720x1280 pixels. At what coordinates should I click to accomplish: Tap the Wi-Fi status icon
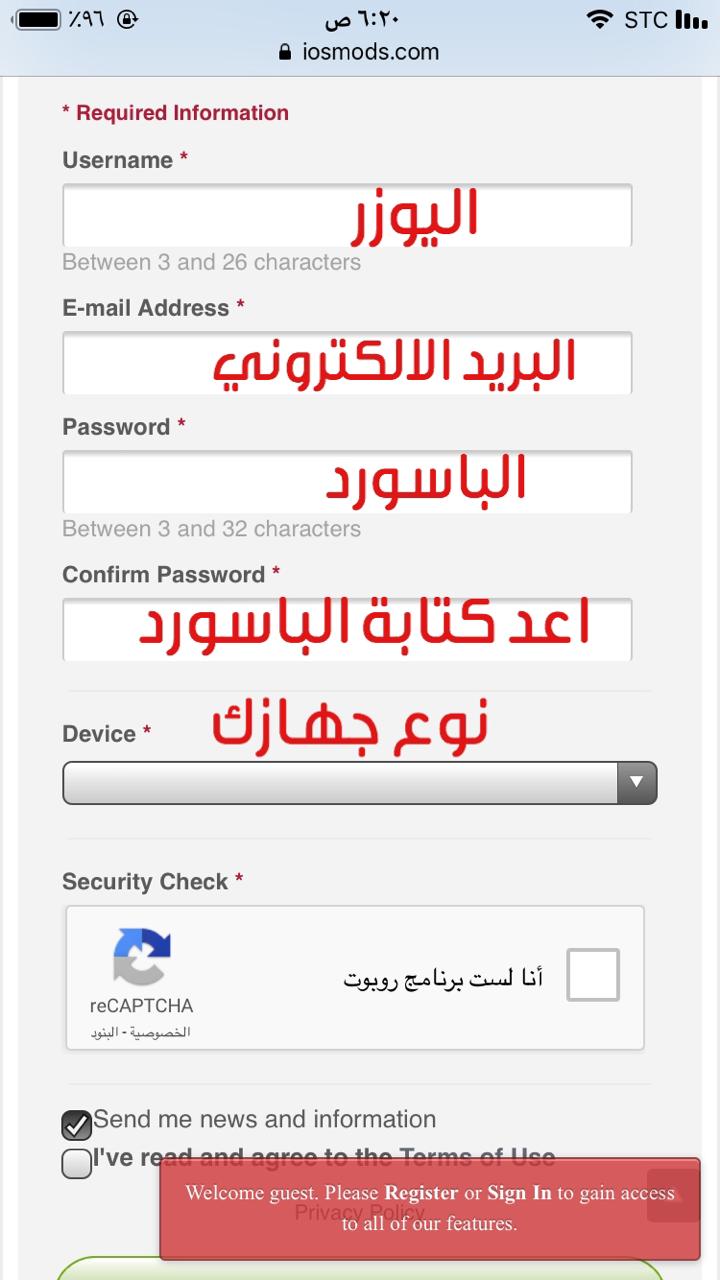point(600,19)
